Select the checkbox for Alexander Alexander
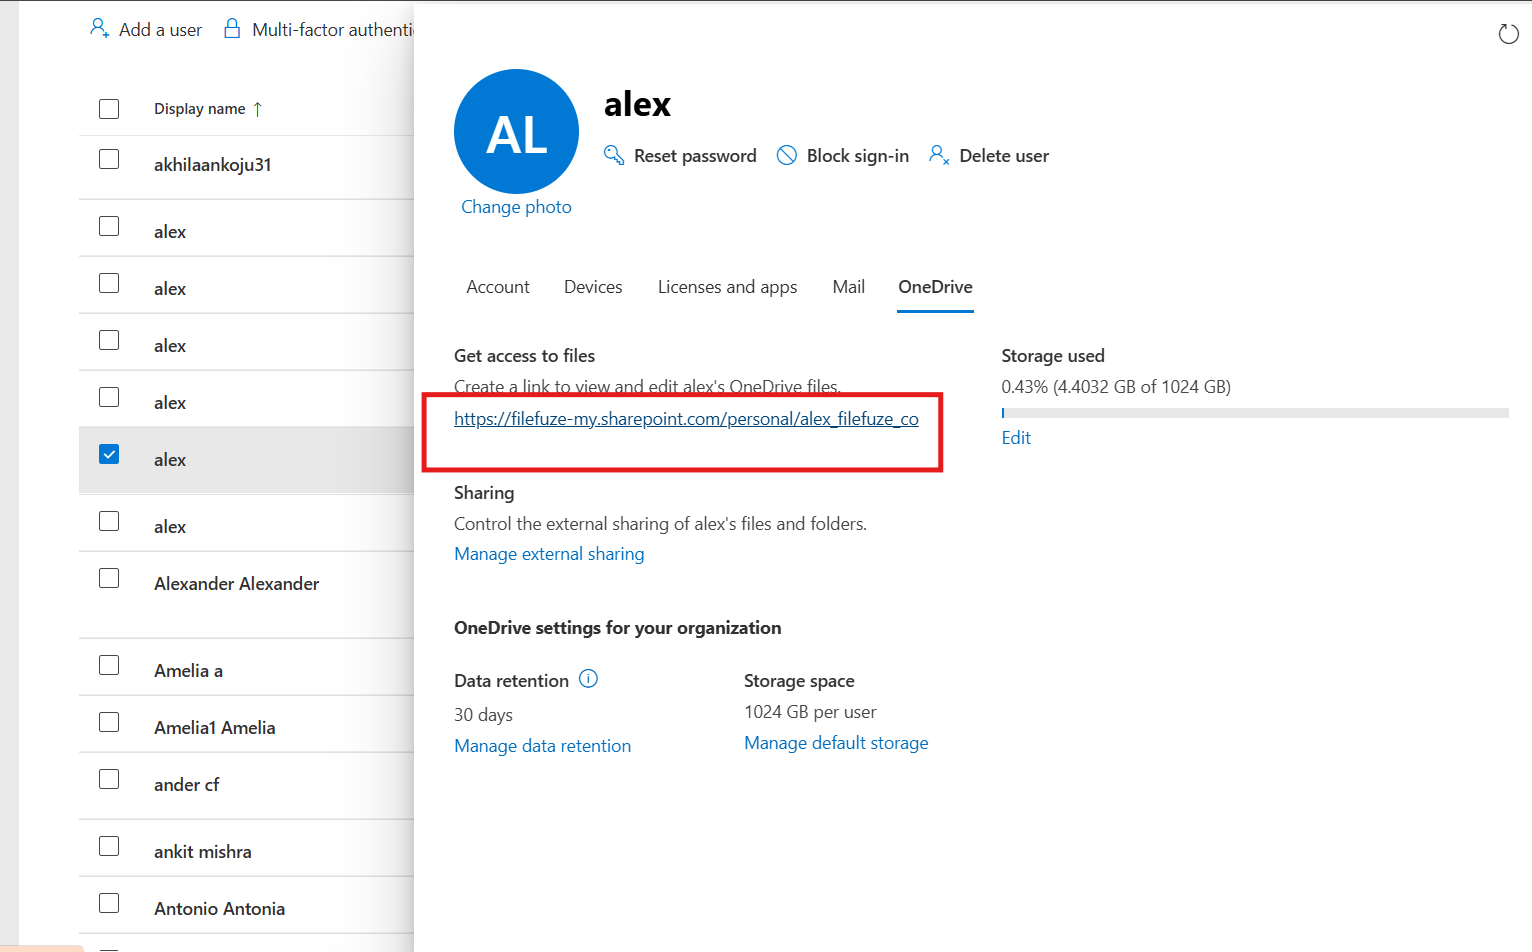 (109, 578)
